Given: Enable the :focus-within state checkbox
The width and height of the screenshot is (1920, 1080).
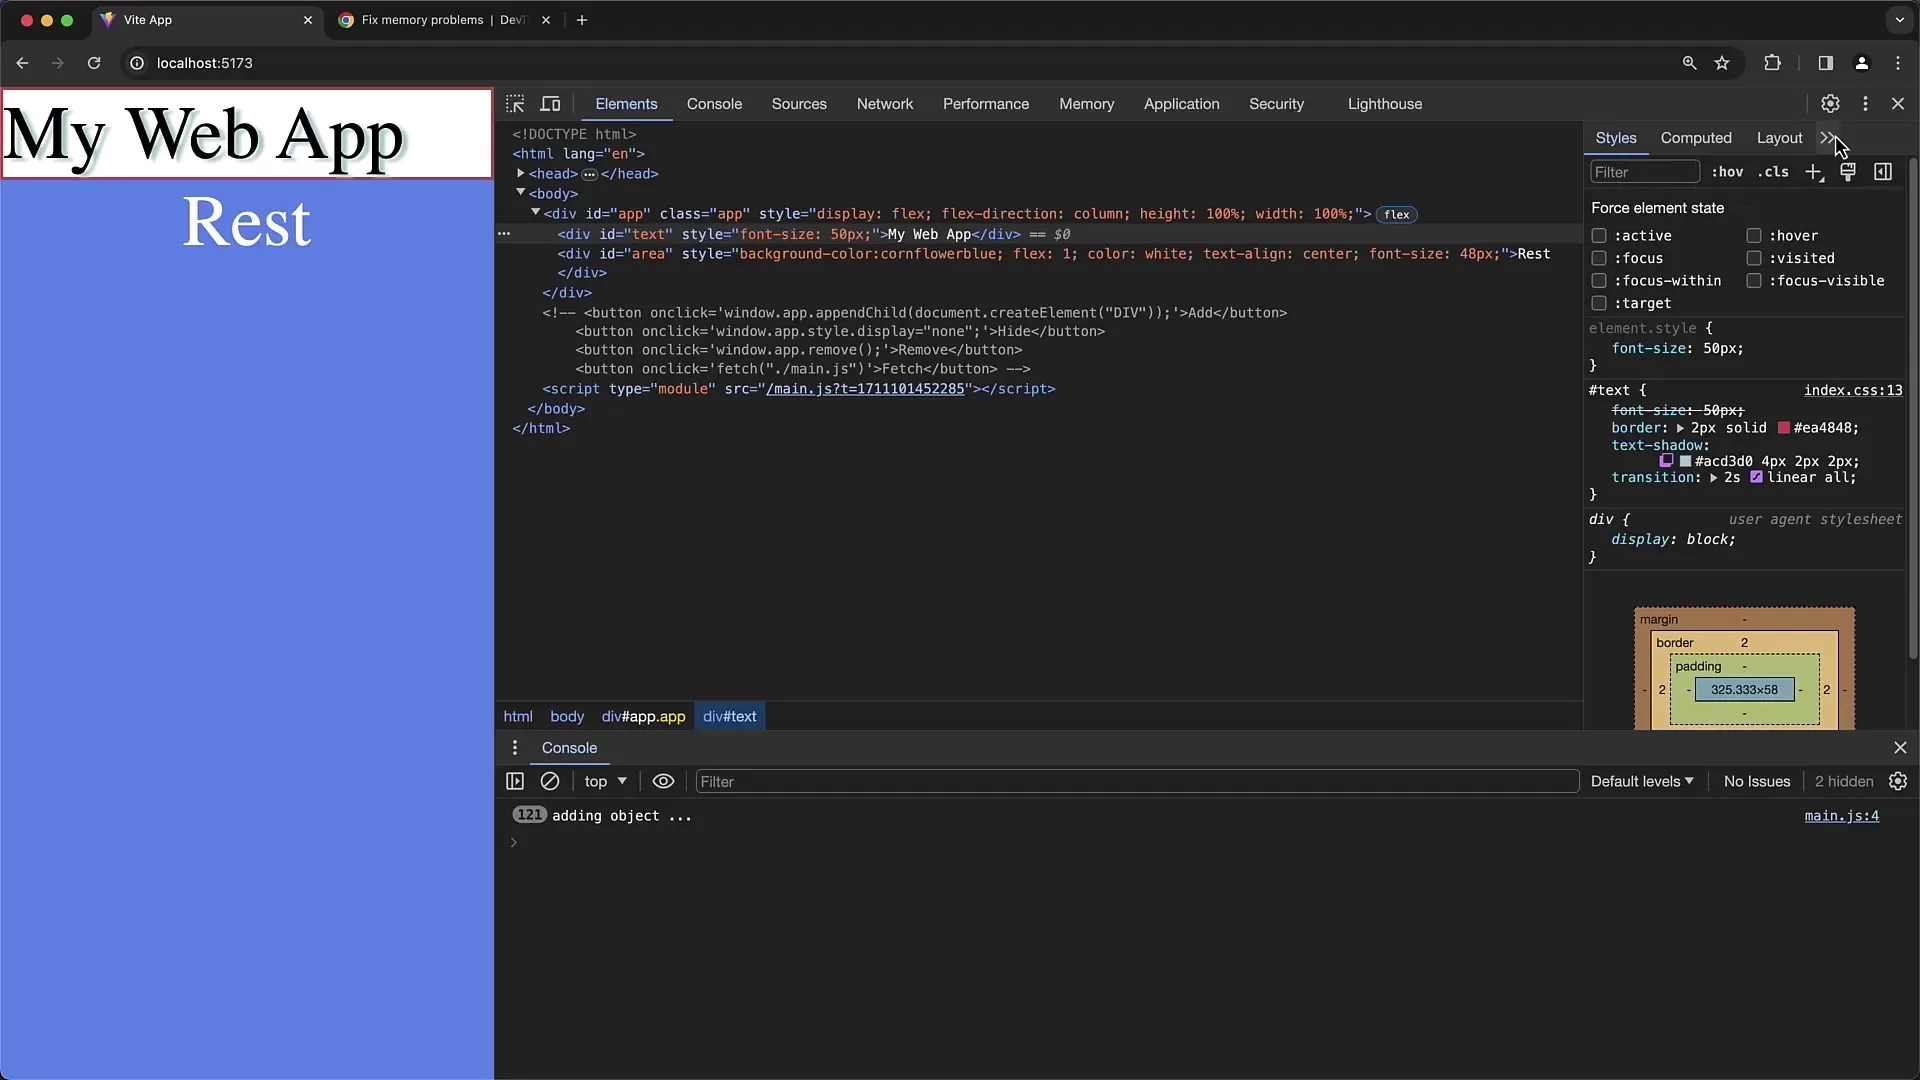Looking at the screenshot, I should click(1599, 281).
